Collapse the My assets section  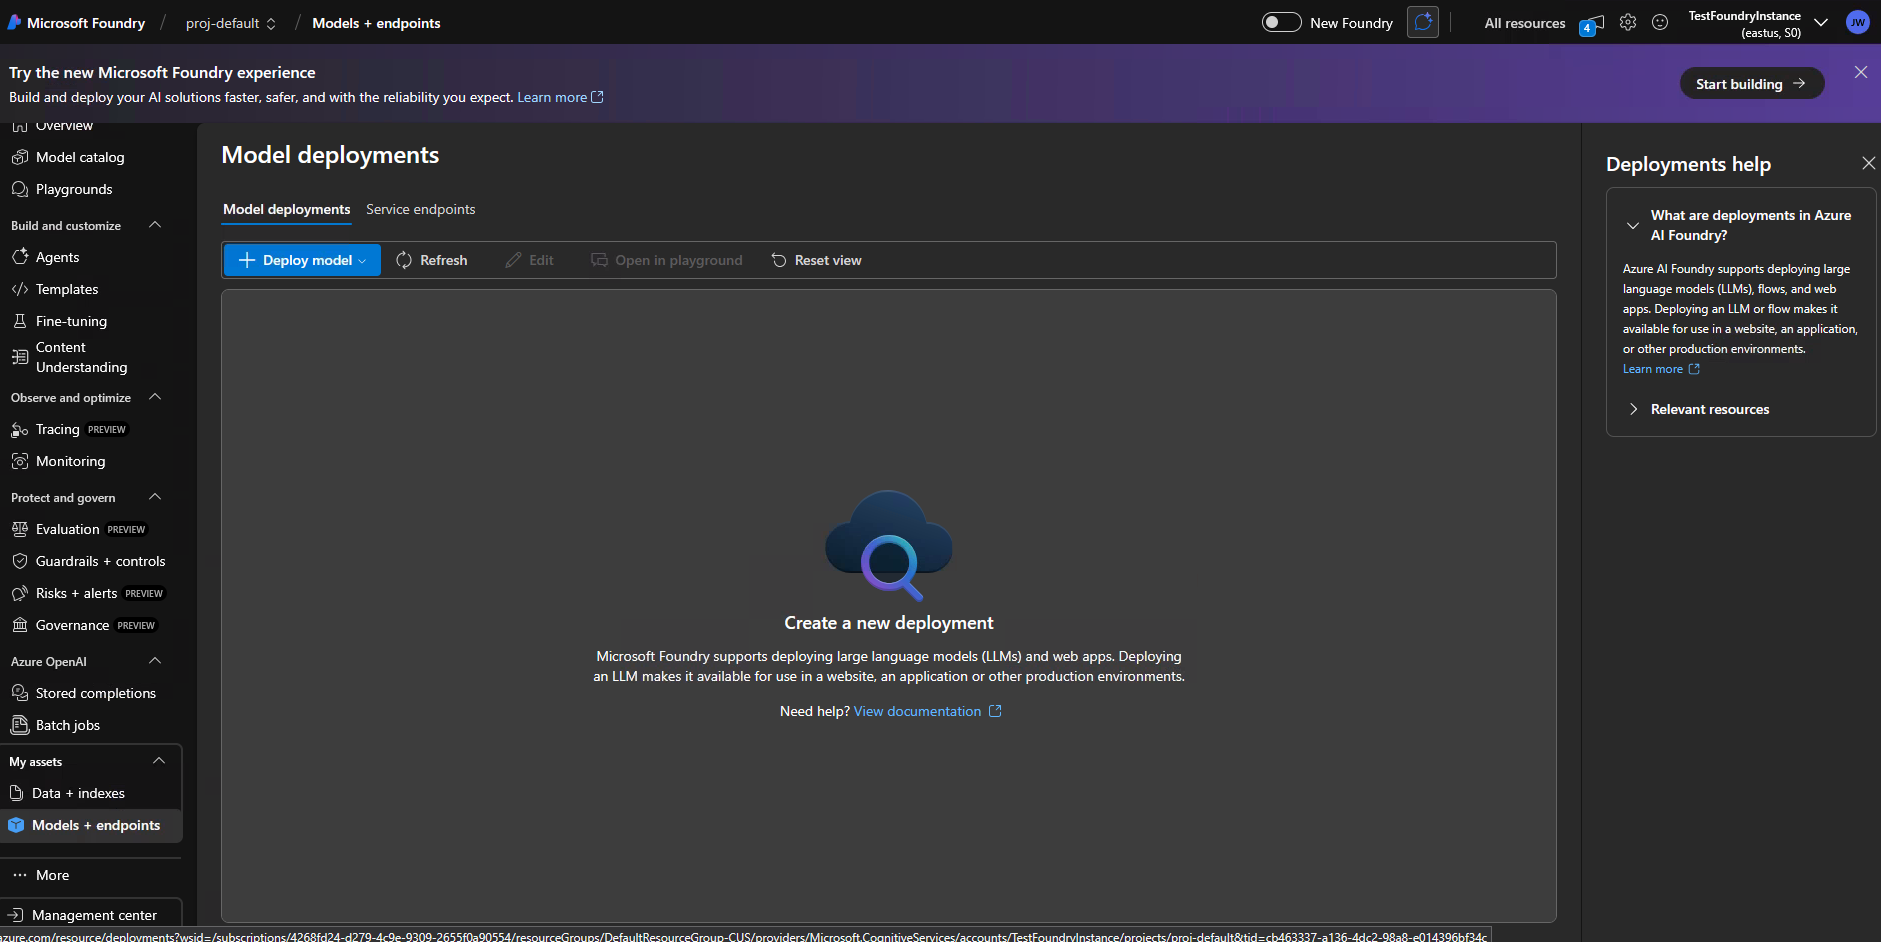tap(159, 761)
